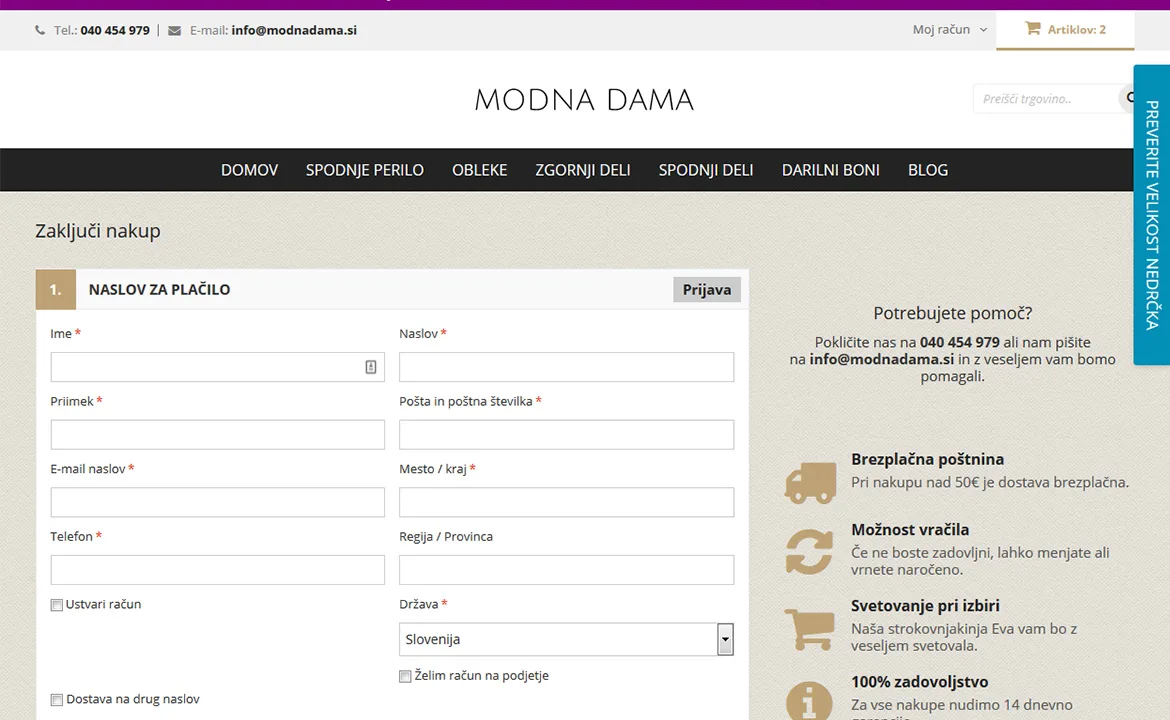This screenshot has height=720, width=1170.
Task: Open the shopping cart icon
Action: point(1033,28)
